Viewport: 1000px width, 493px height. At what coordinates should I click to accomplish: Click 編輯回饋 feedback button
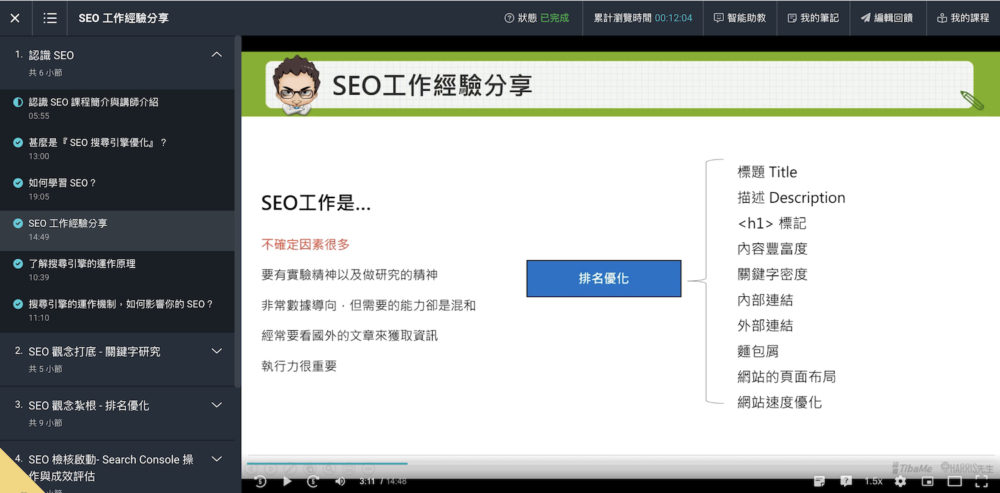click(x=886, y=18)
